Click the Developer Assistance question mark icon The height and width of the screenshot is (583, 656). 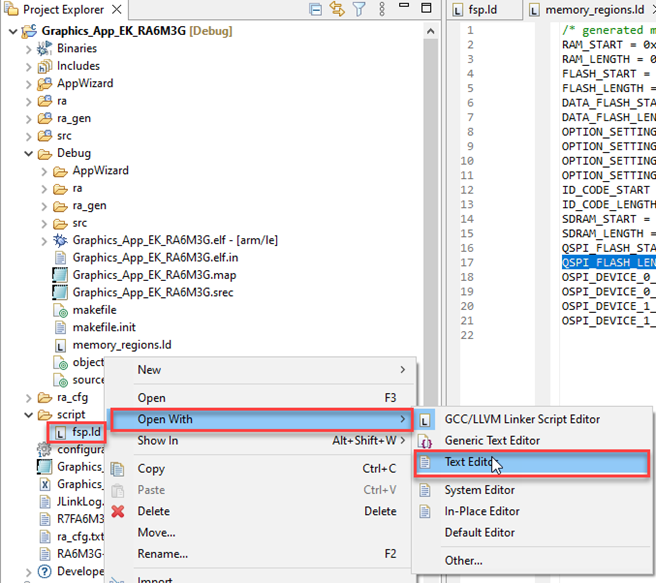[x=44, y=571]
